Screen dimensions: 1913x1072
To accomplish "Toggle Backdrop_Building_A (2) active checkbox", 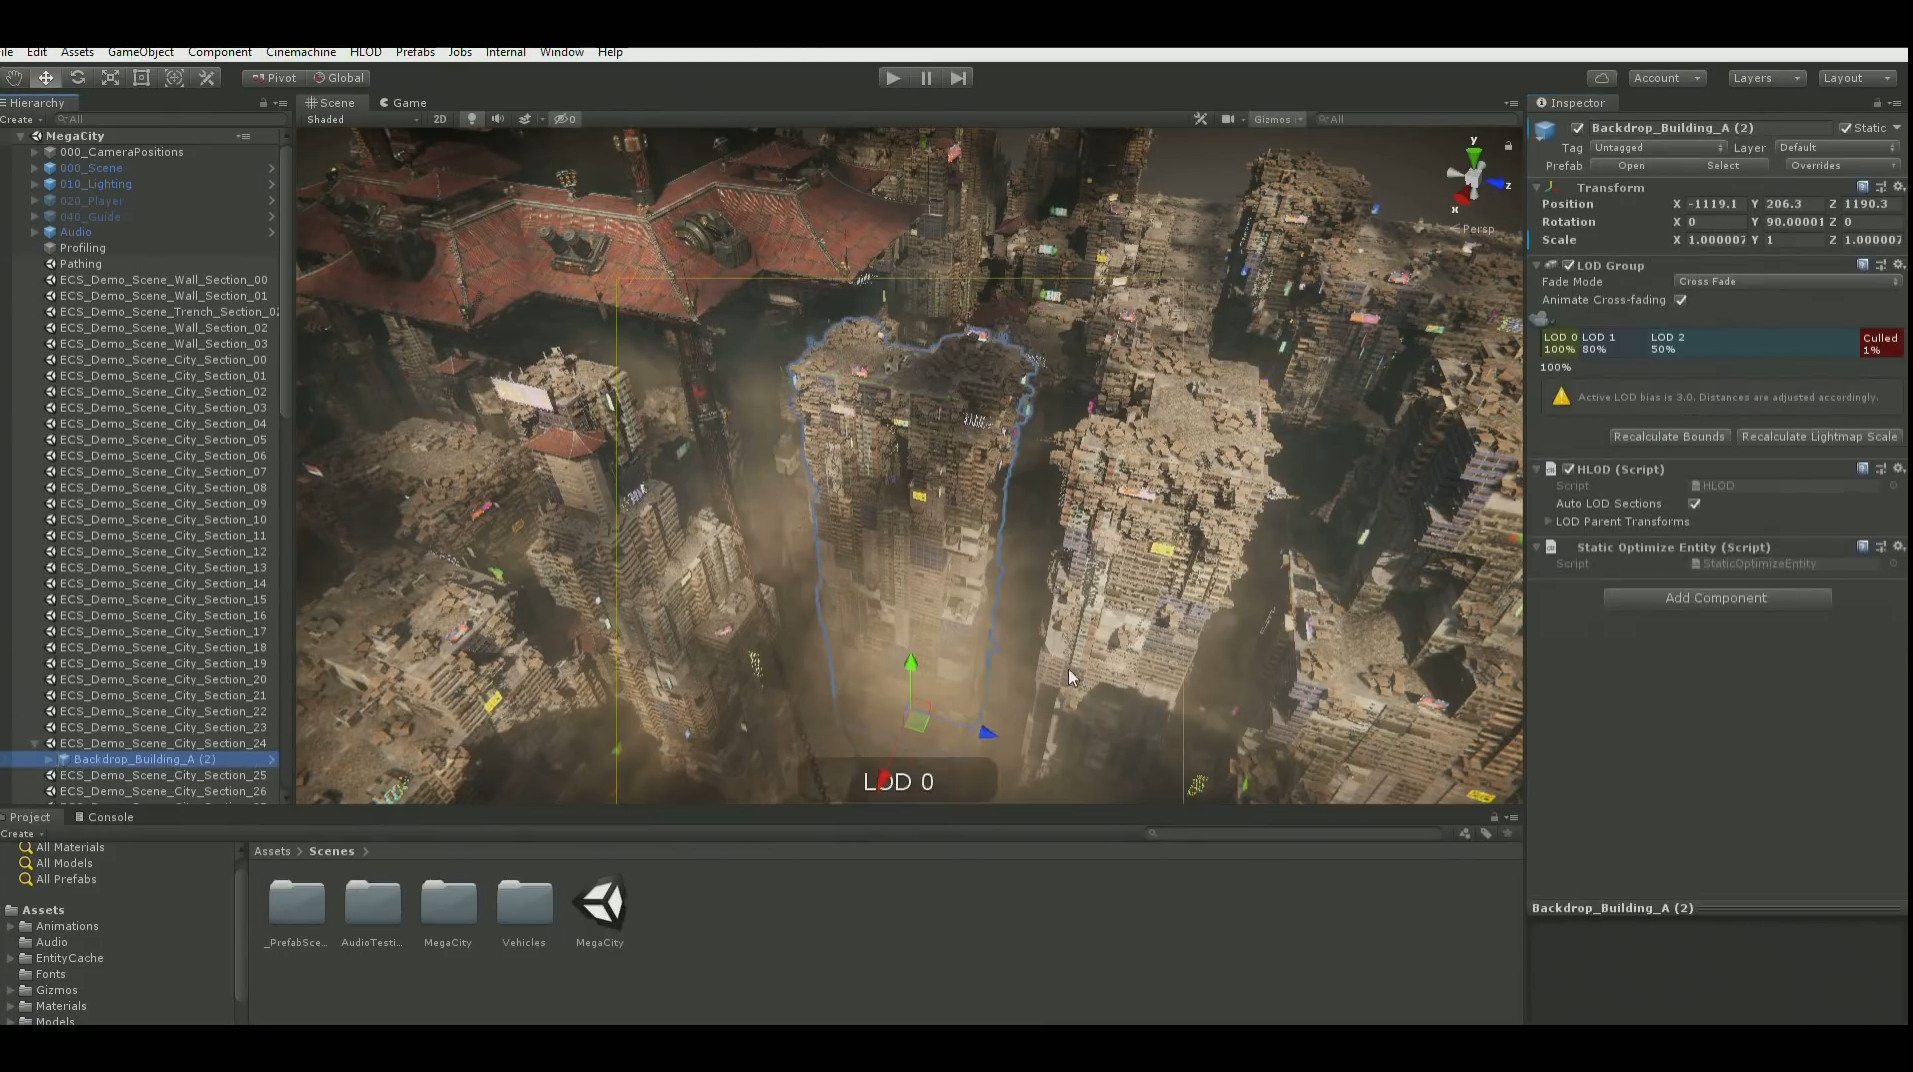I will [x=1578, y=128].
